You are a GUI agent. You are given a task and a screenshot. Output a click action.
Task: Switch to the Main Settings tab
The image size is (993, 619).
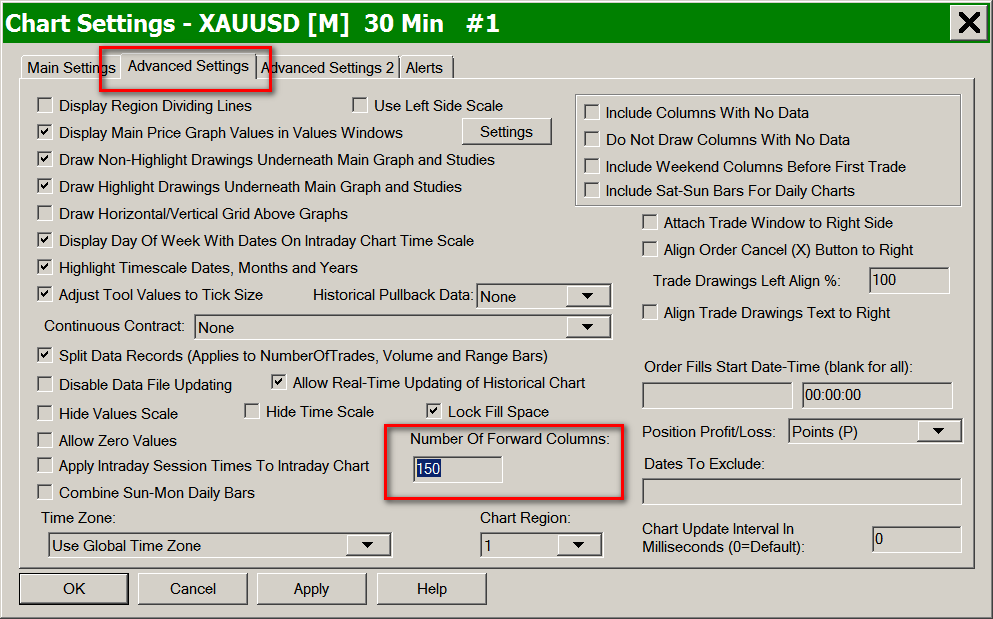tap(70, 67)
